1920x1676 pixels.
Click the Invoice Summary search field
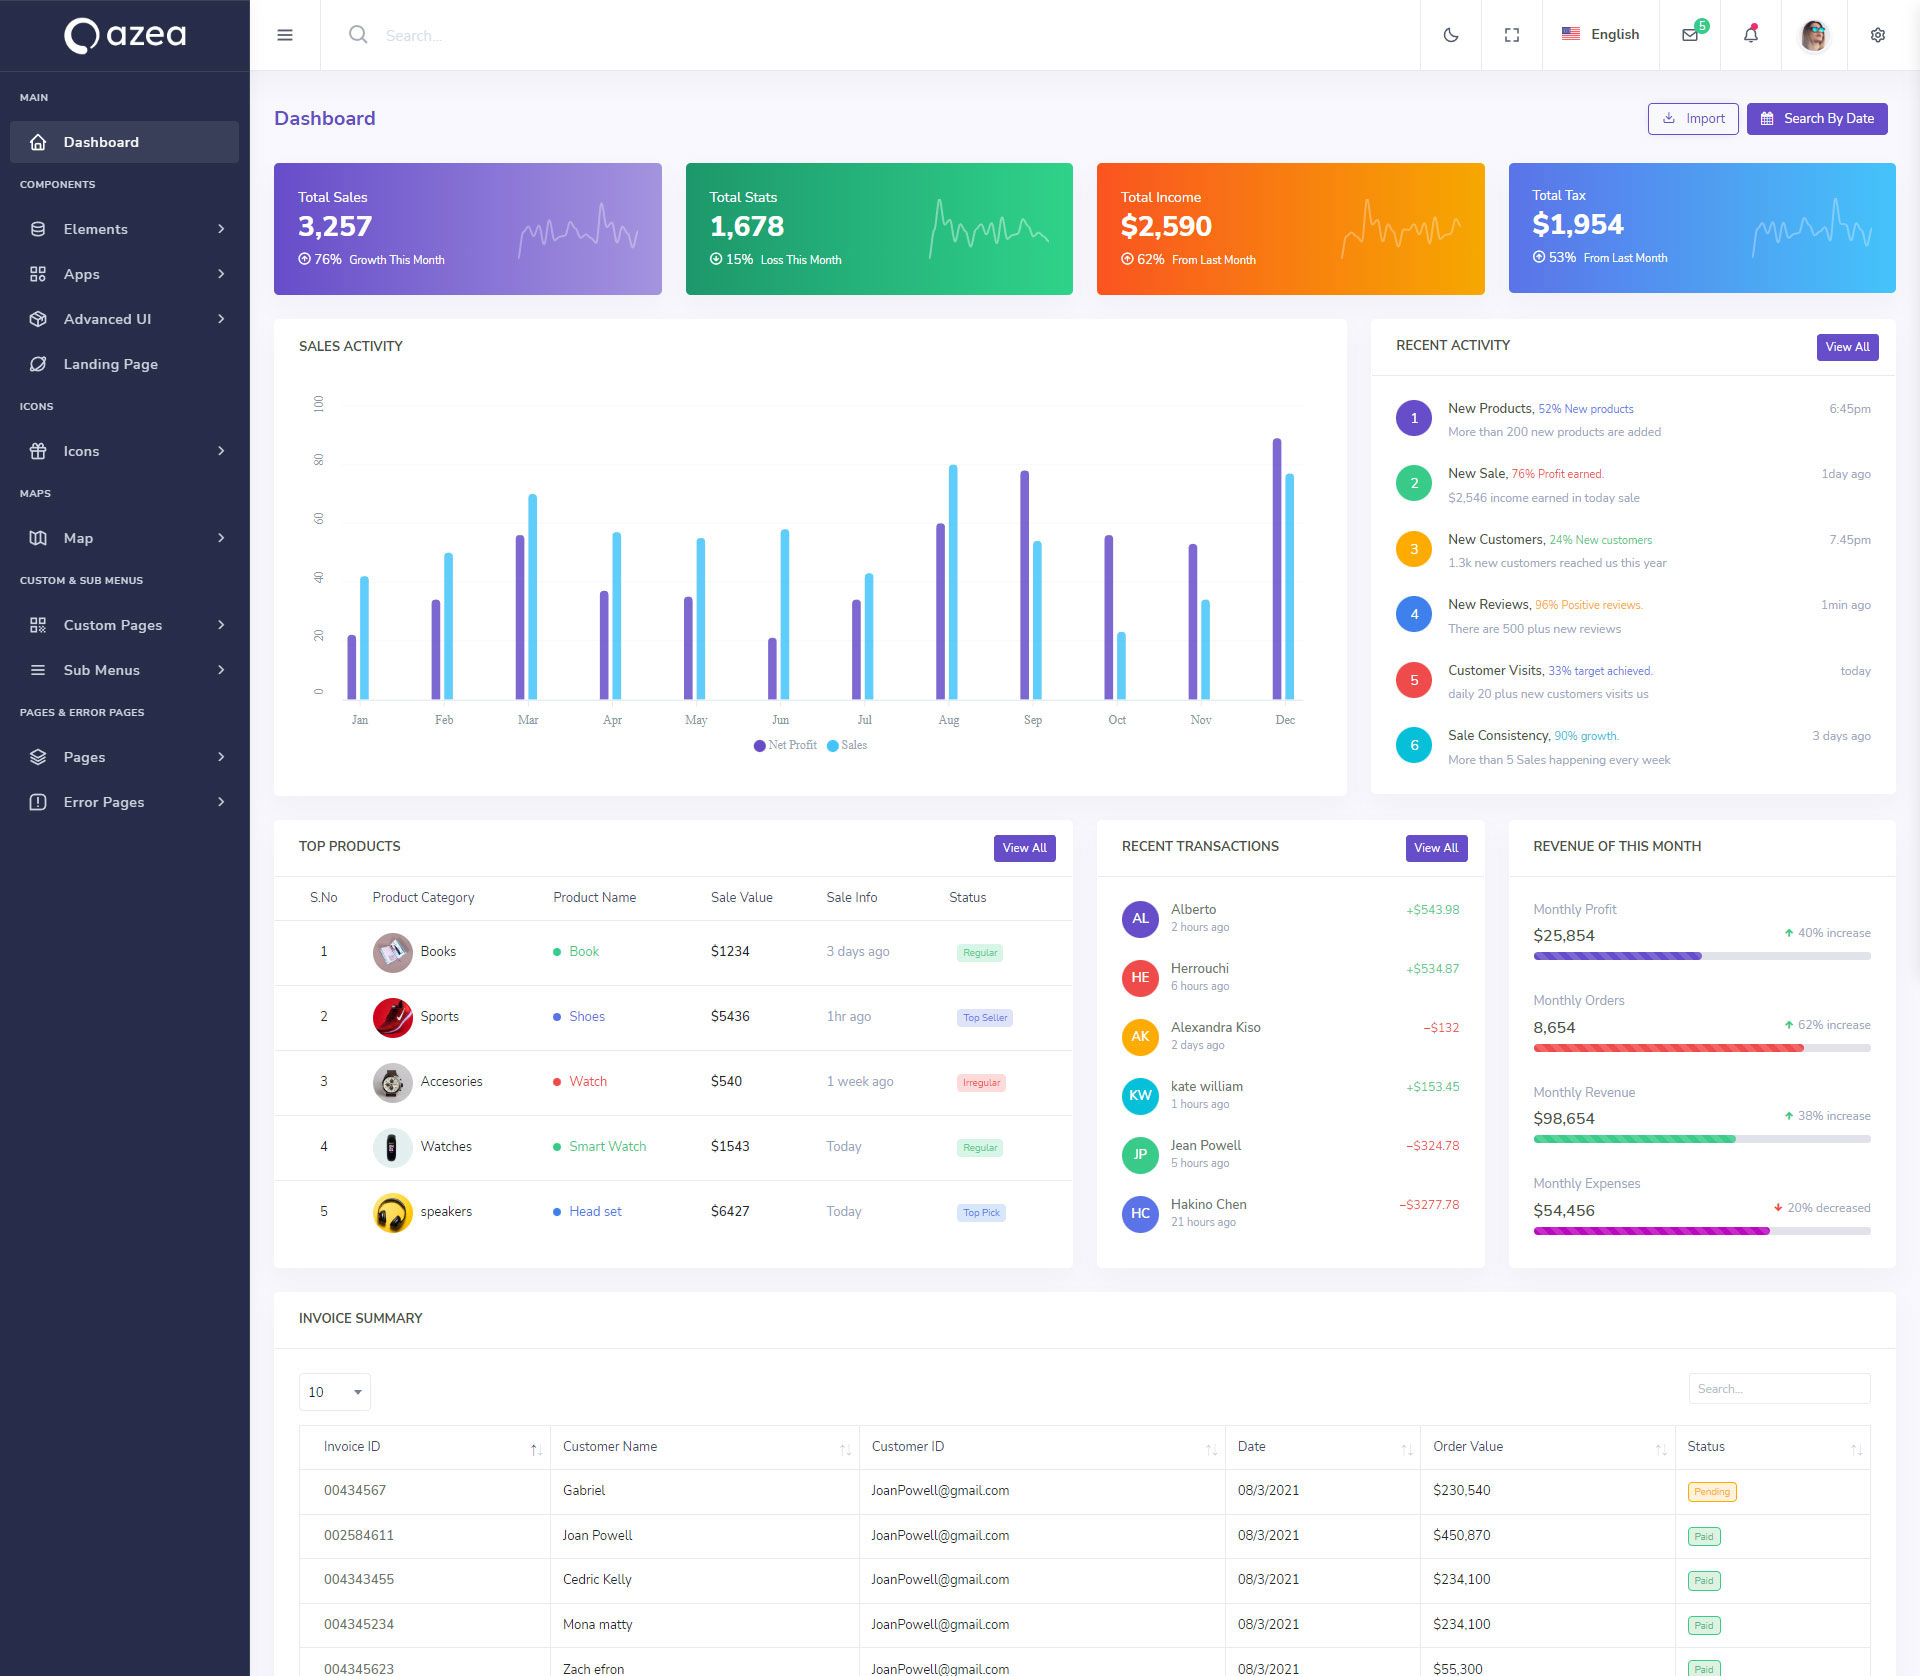[1779, 1389]
